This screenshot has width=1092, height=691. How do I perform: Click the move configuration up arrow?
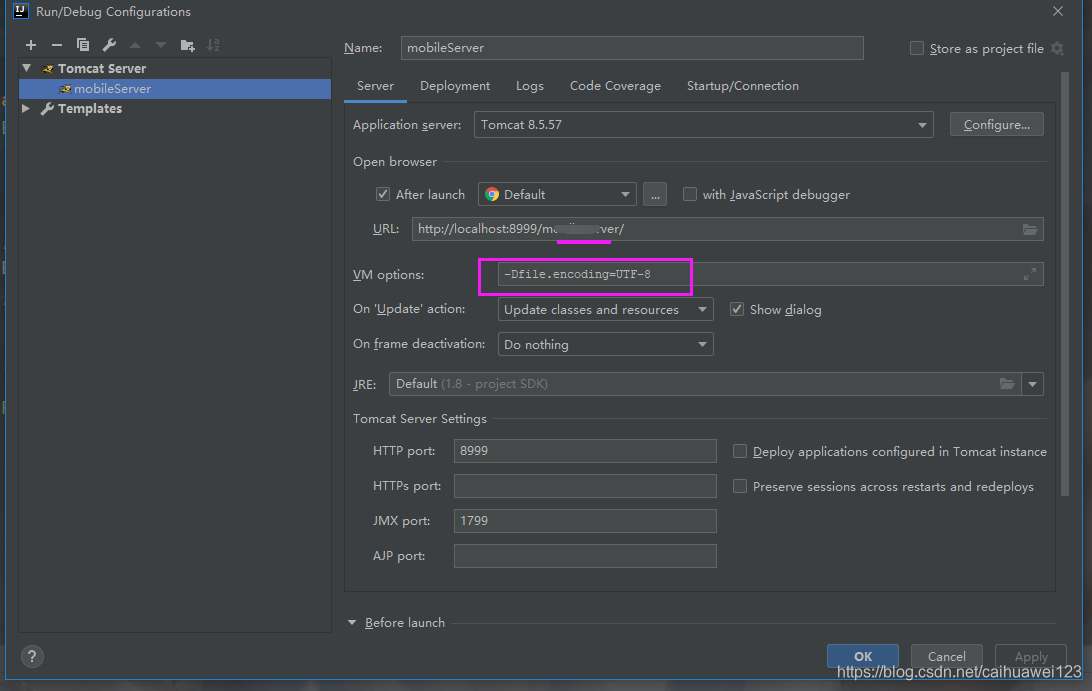[135, 45]
